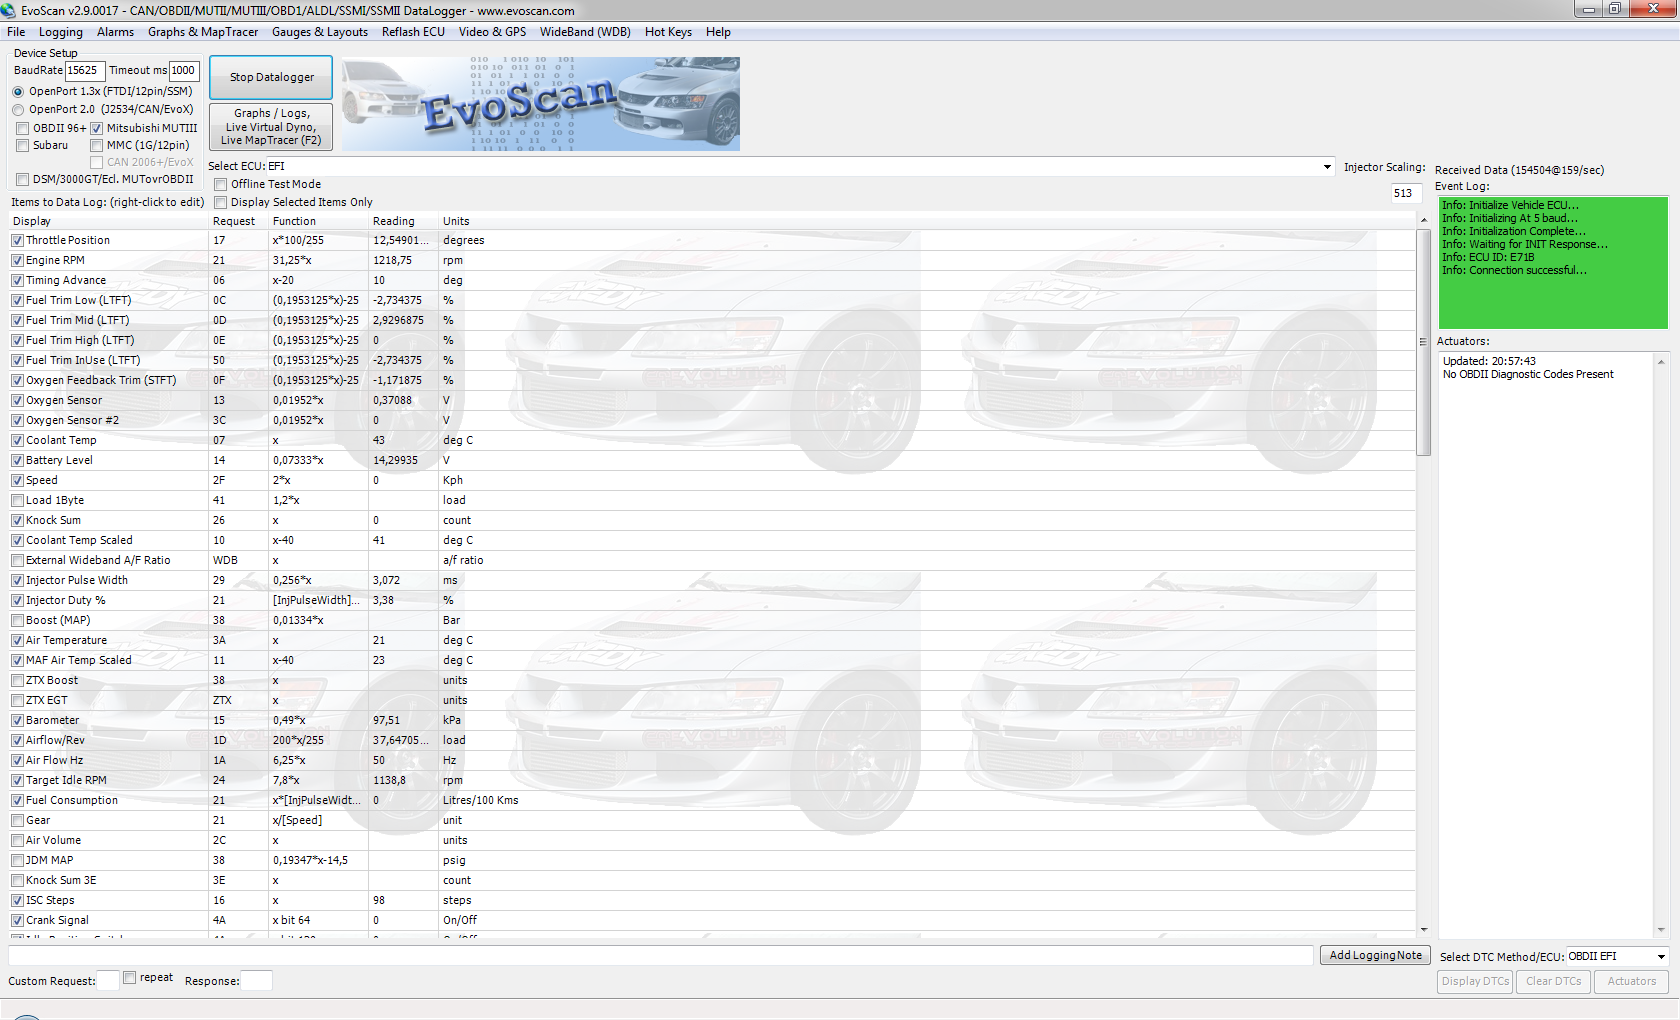Screen dimensions: 1680x1020
Task: Select the Coolant Temp row label
Action: (x=61, y=440)
